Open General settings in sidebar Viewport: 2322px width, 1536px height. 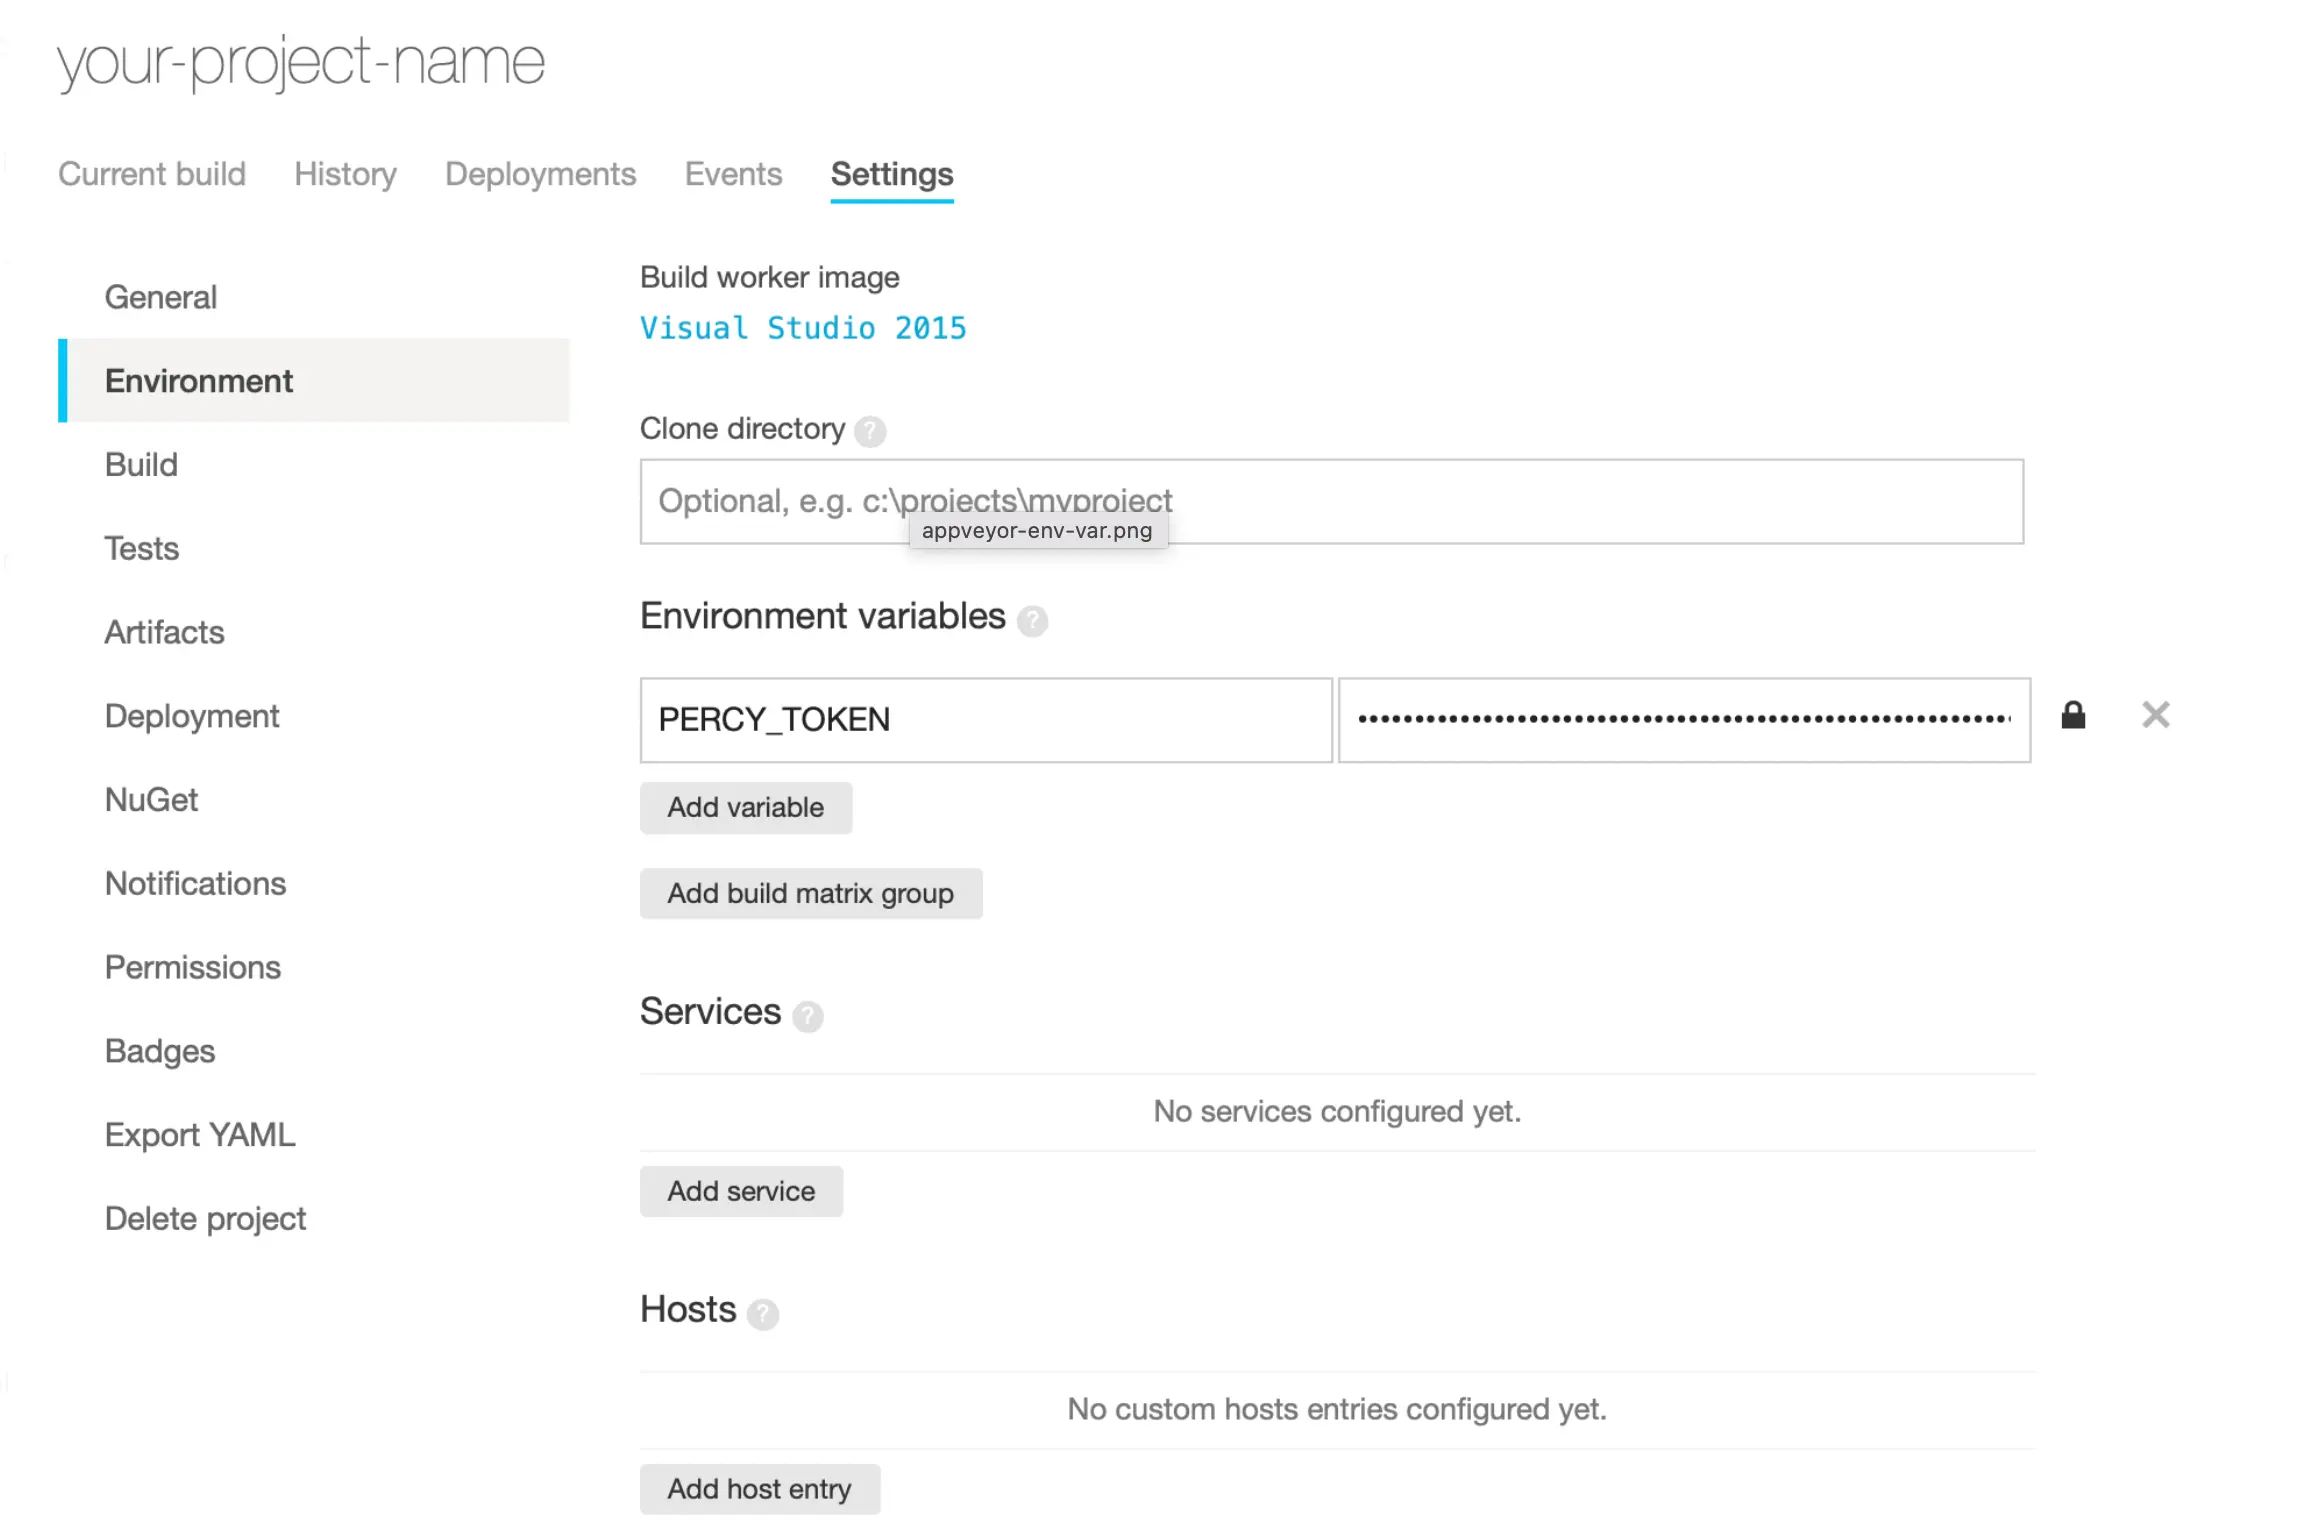(x=160, y=297)
